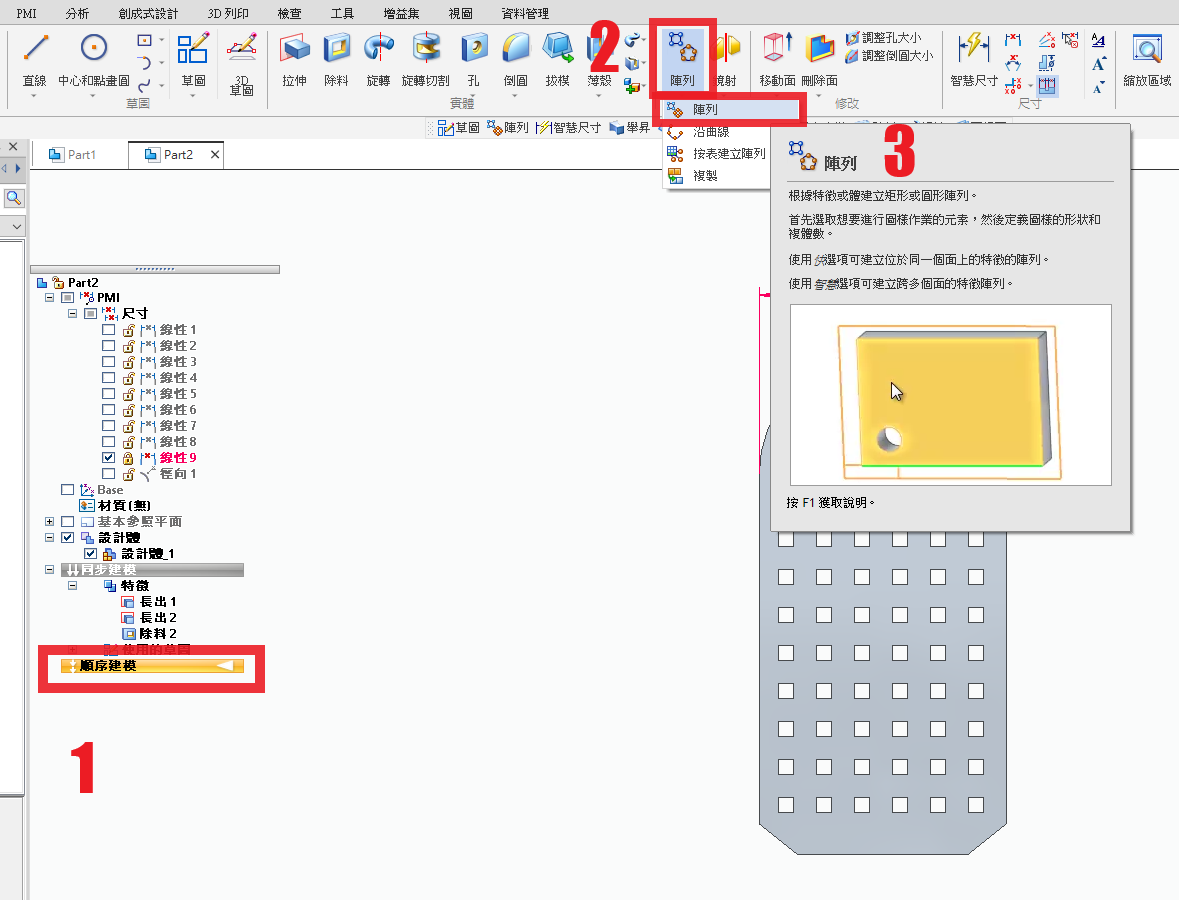Image resolution: width=1179 pixels, height=900 pixels.
Task: Collapse the 同步建模 section
Action: [50, 570]
